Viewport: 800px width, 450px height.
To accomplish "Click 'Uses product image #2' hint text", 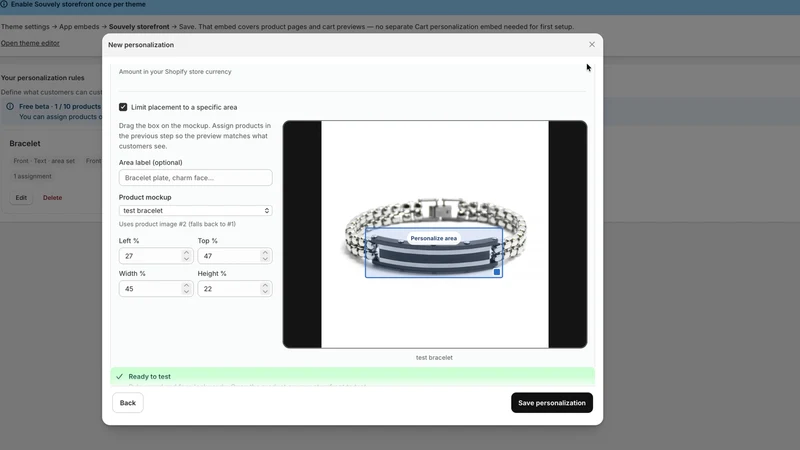I will 177,224.
